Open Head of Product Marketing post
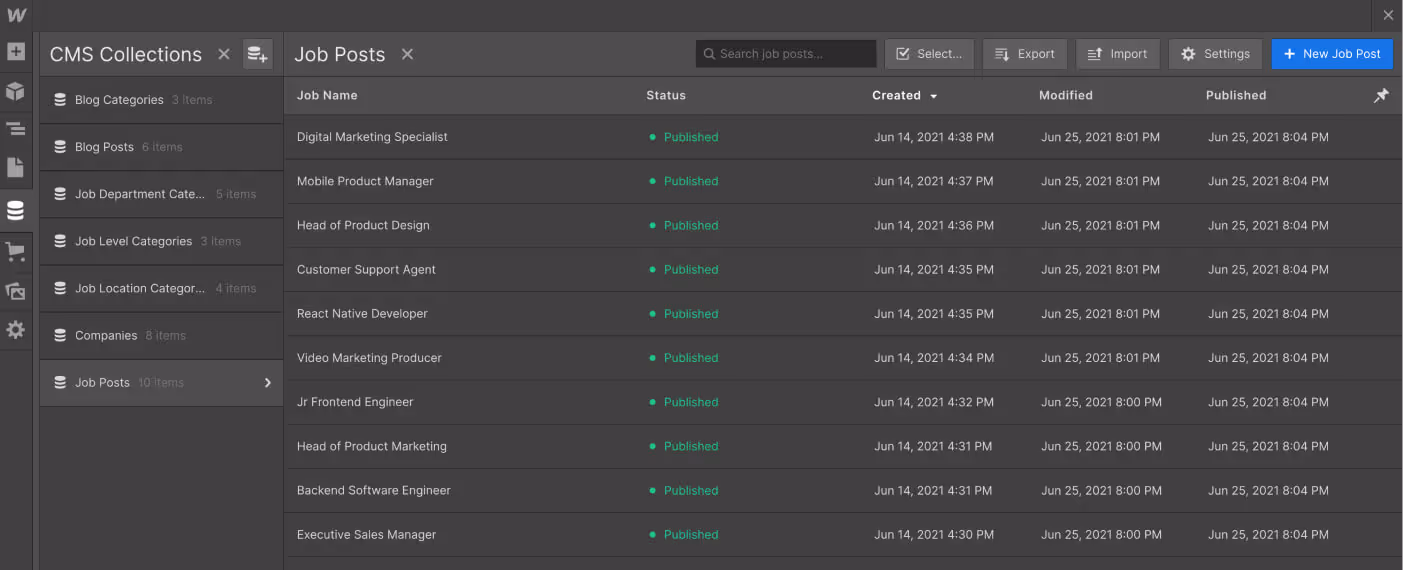This screenshot has width=1403, height=570. pyautogui.click(x=372, y=446)
